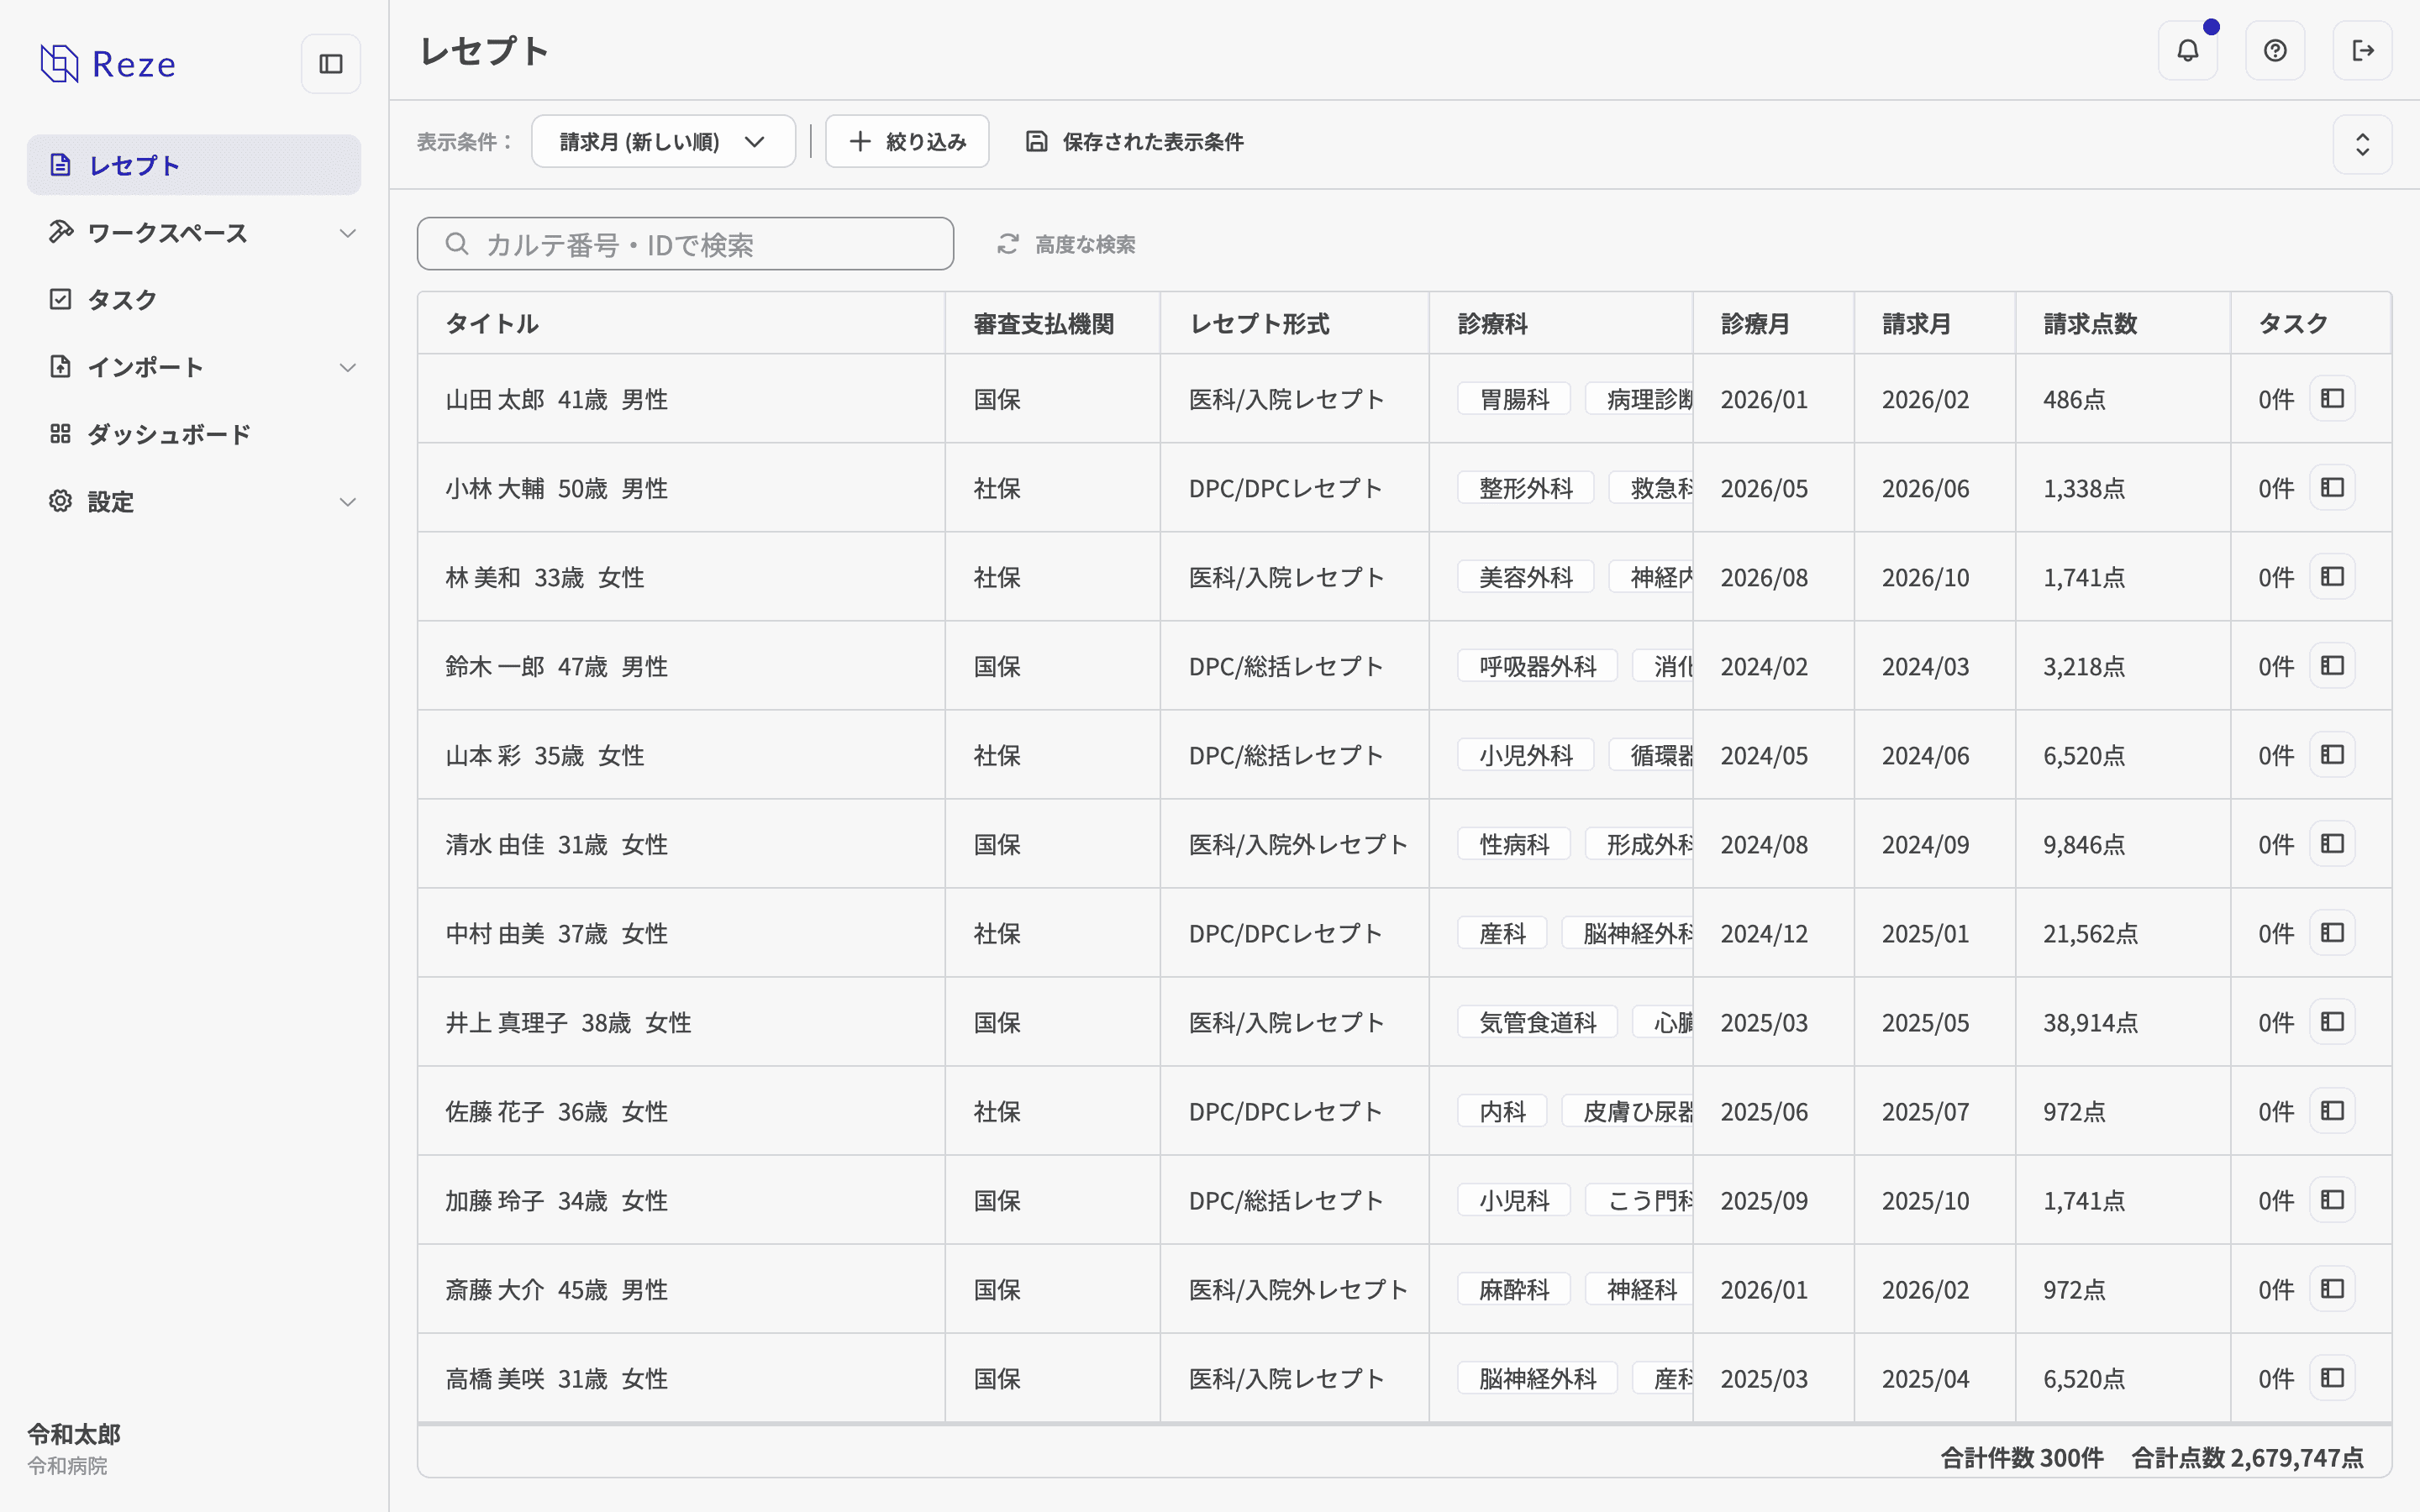This screenshot has width=2420, height=1512.
Task: Open the 請求月 (新しい順) sort dropdown
Action: tap(663, 141)
